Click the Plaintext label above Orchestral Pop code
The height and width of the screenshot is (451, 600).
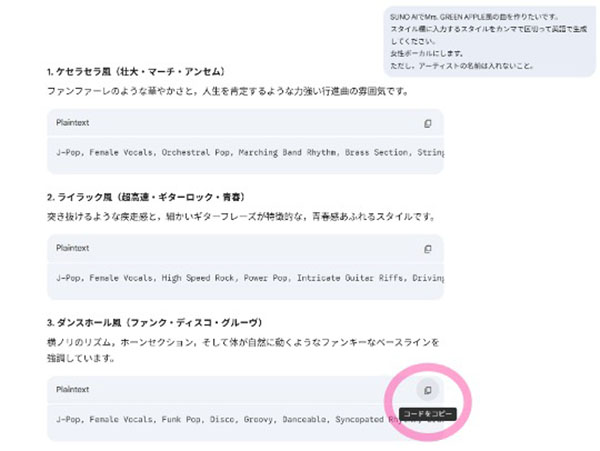pyautogui.click(x=73, y=124)
